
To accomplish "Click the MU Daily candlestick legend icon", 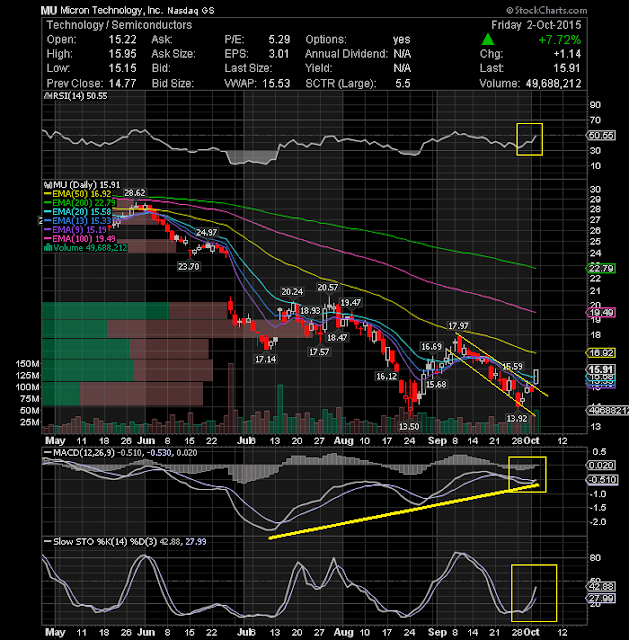I will (47, 185).
